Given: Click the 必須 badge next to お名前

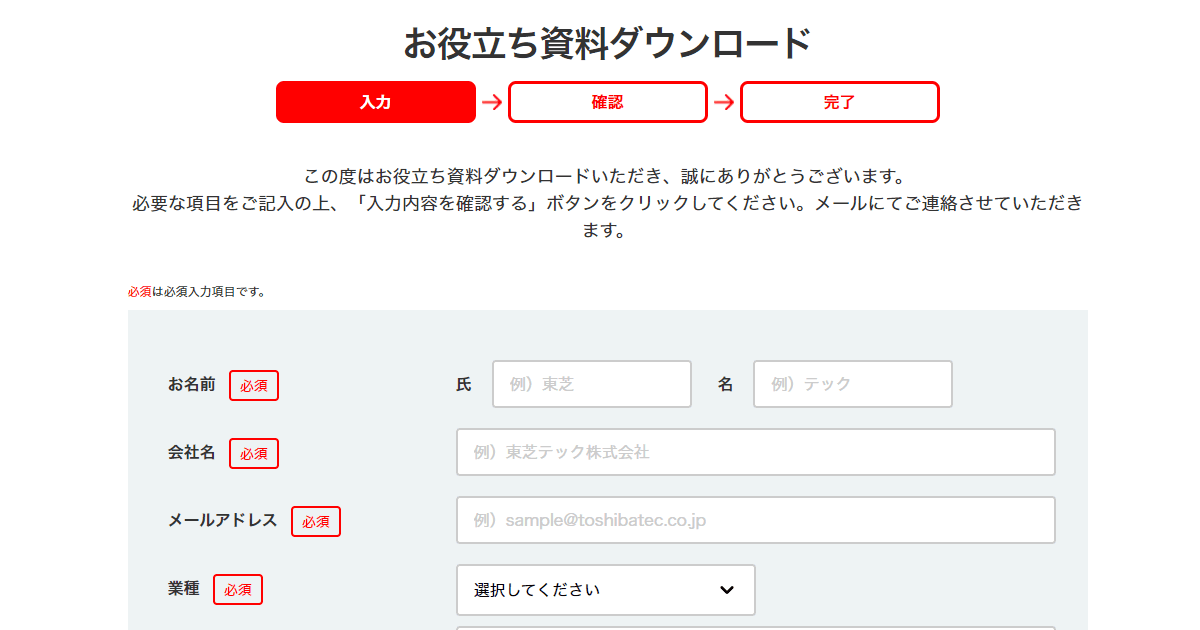Looking at the screenshot, I should (253, 385).
